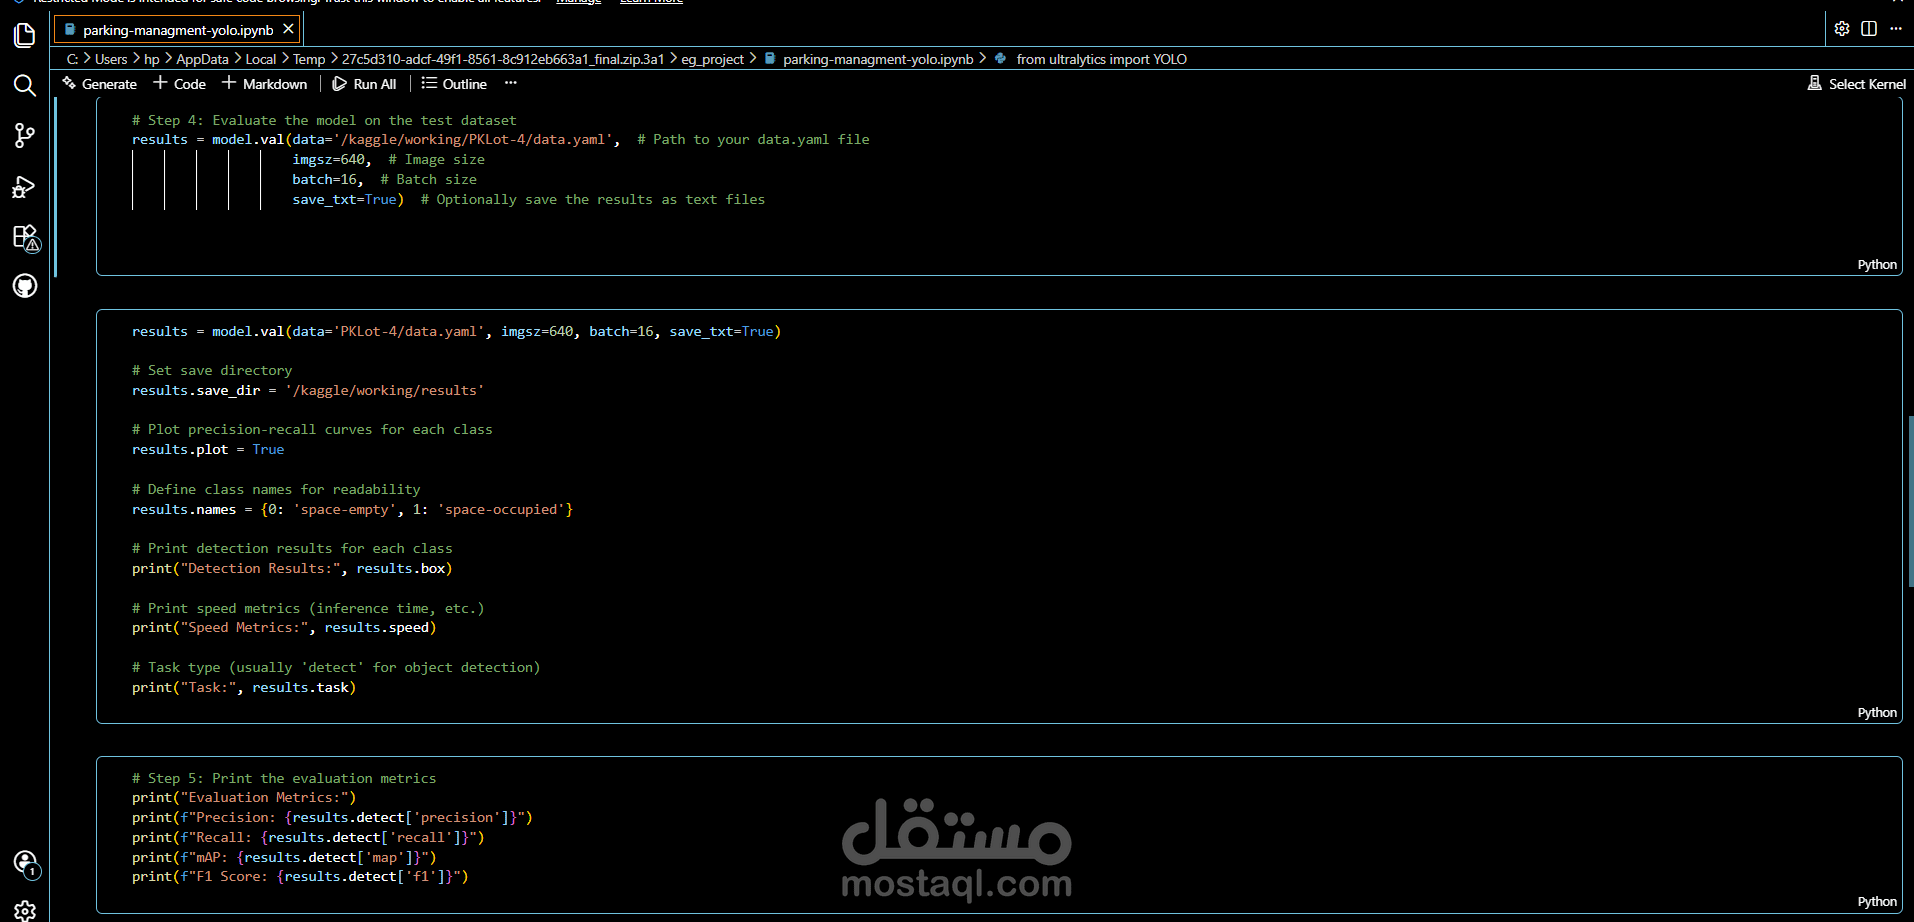
Task: Open the GitHub view in the activity bar
Action: click(x=25, y=286)
